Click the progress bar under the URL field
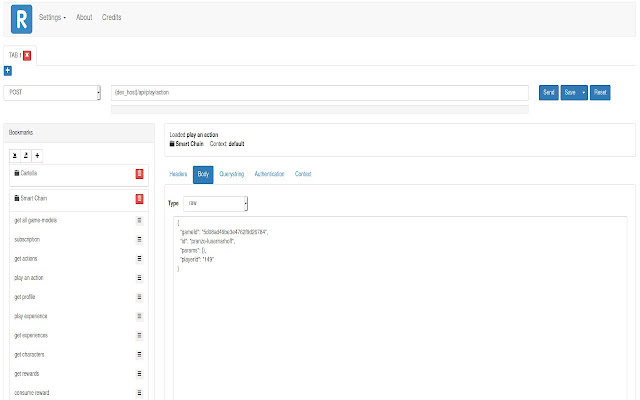This screenshot has width=640, height=400. (320, 109)
